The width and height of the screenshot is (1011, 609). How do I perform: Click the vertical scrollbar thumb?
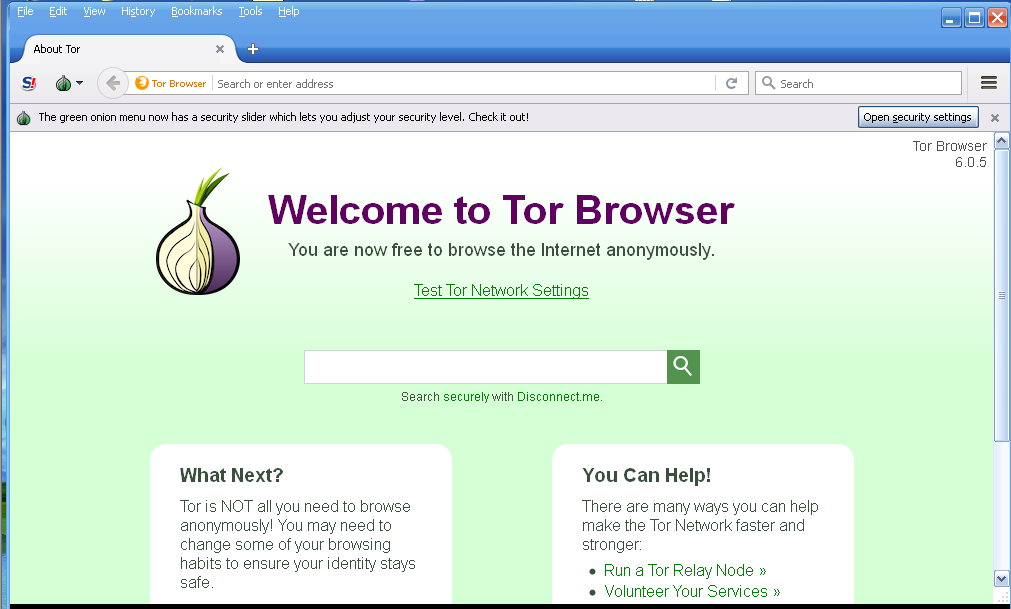1001,295
